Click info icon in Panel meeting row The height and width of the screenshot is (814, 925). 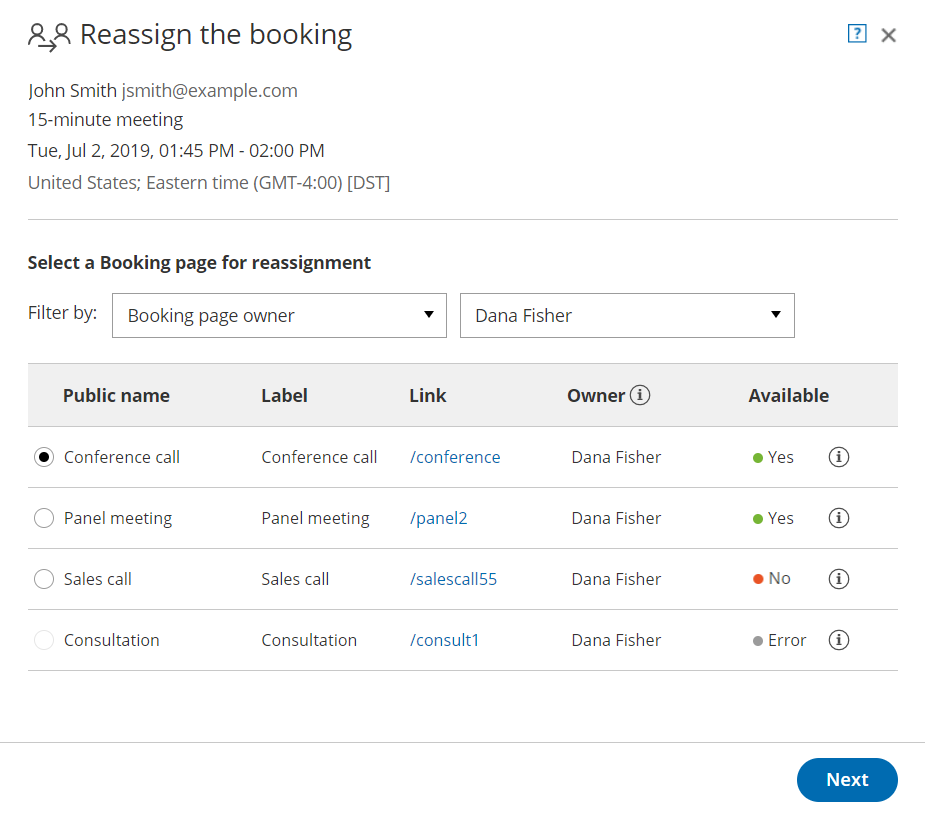tap(839, 518)
